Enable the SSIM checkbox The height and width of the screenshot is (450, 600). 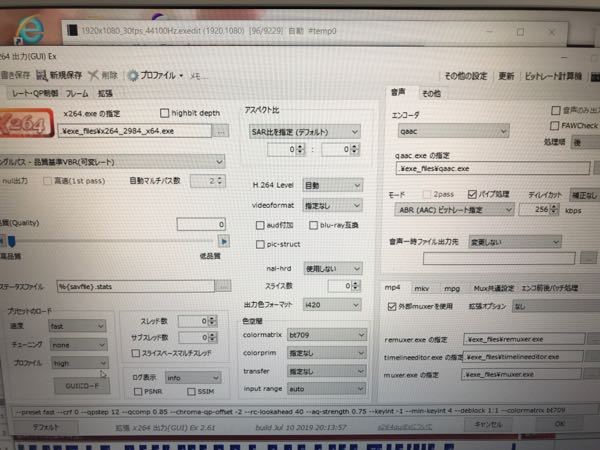191,391
